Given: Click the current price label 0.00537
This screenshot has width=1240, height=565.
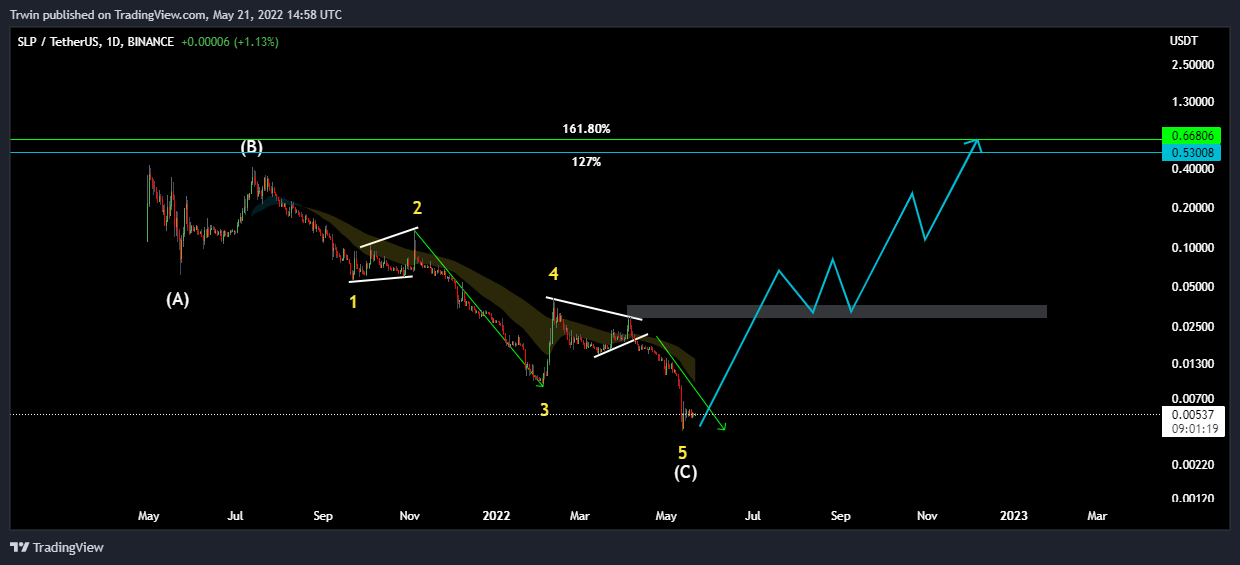Looking at the screenshot, I should pos(1192,413).
